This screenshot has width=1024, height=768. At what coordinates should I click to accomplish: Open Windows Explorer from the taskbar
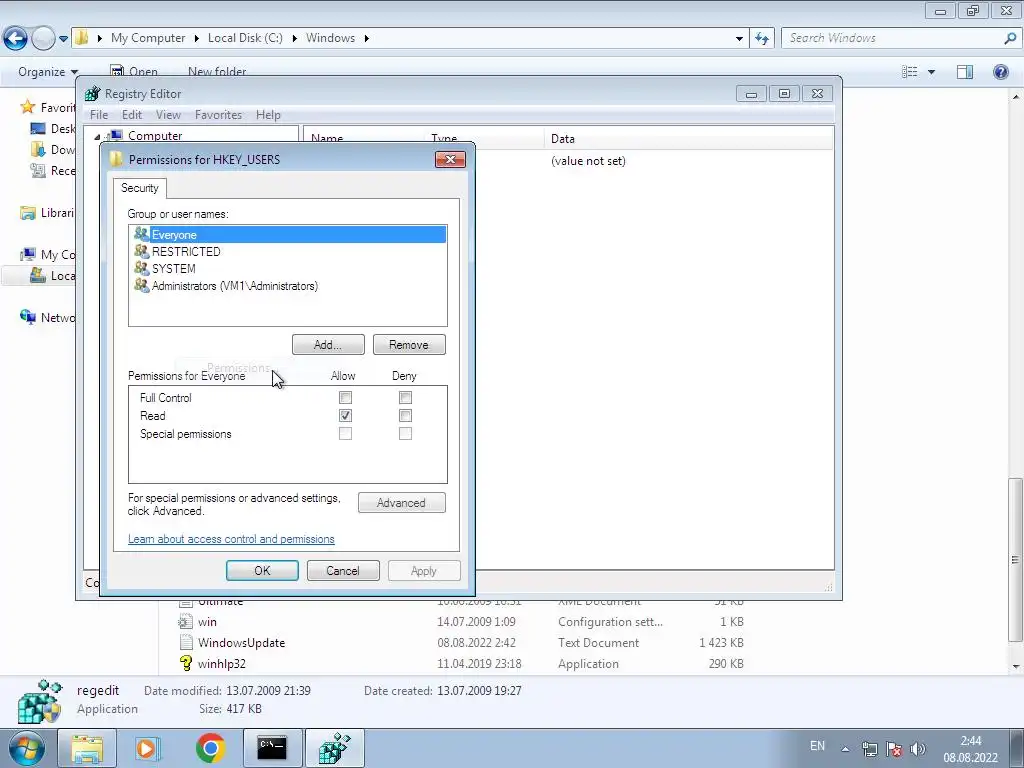click(x=87, y=748)
